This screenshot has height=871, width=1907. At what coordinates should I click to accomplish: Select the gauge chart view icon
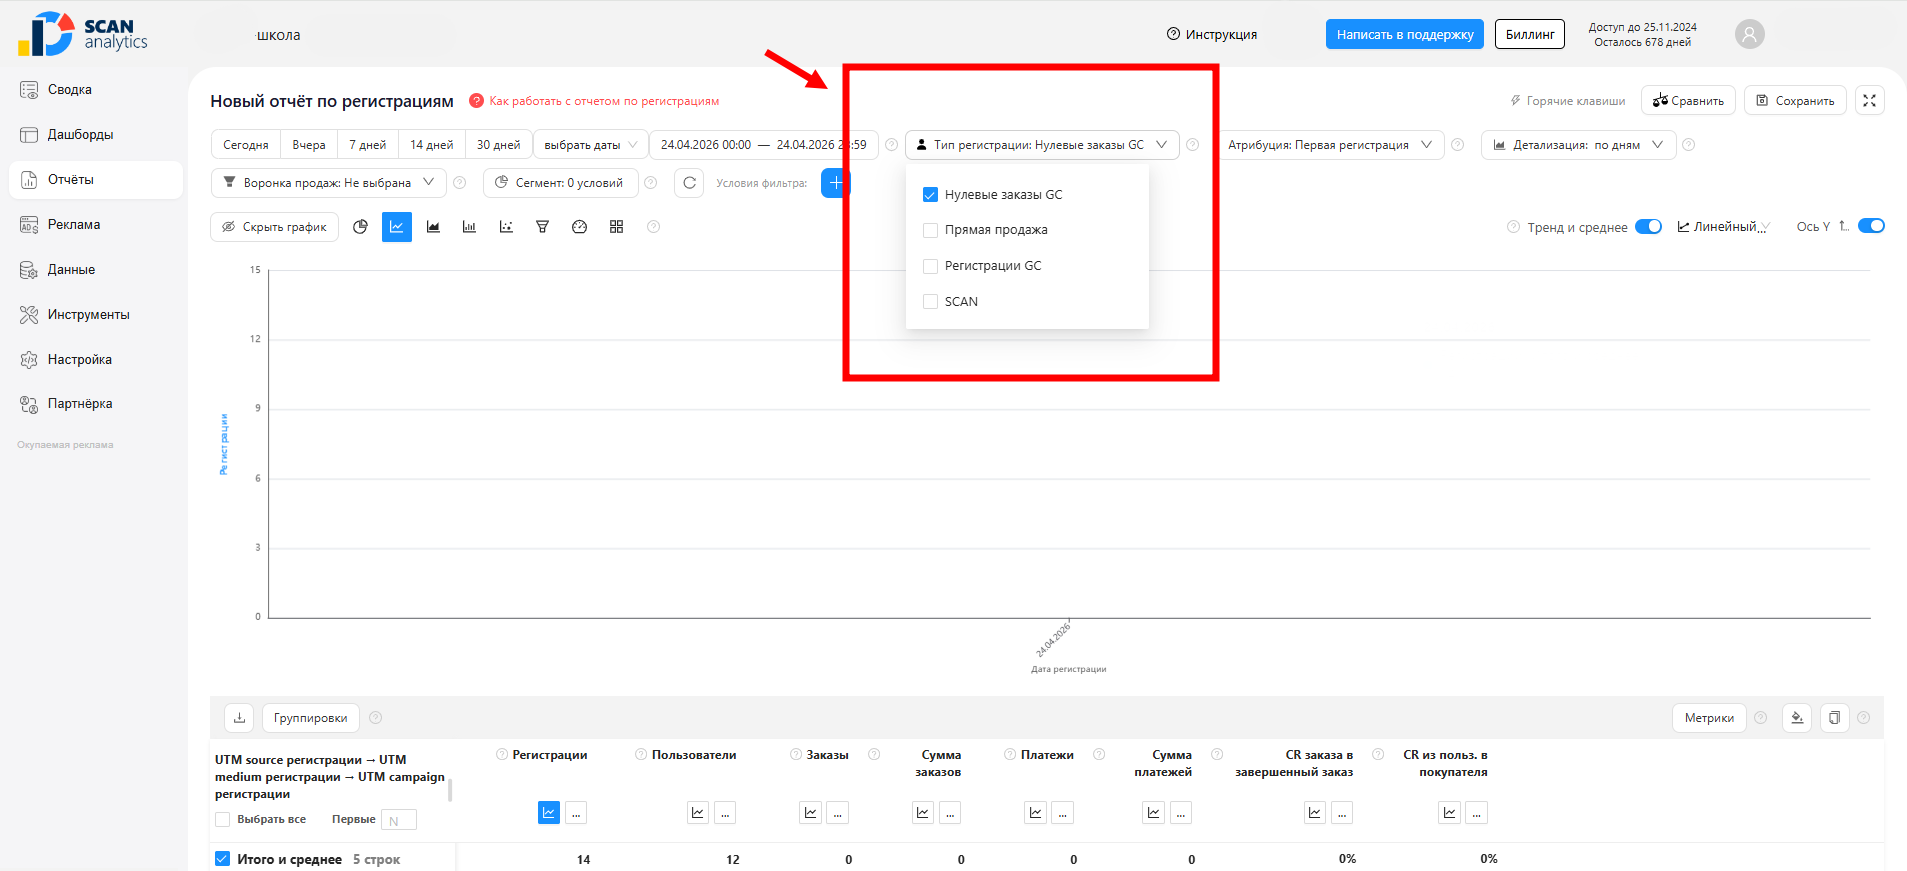[x=579, y=227]
